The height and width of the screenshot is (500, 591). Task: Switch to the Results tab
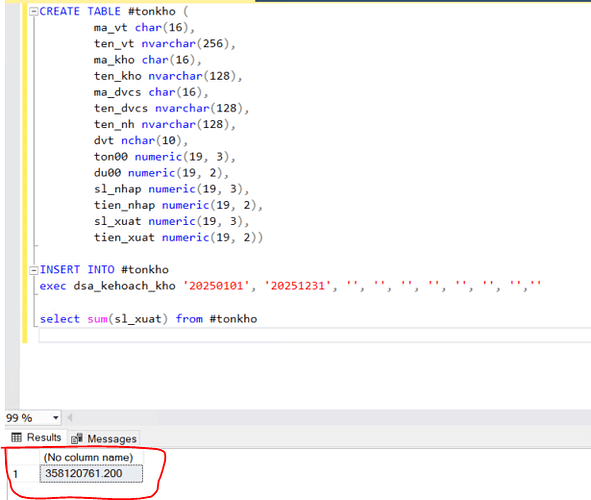click(x=37, y=437)
